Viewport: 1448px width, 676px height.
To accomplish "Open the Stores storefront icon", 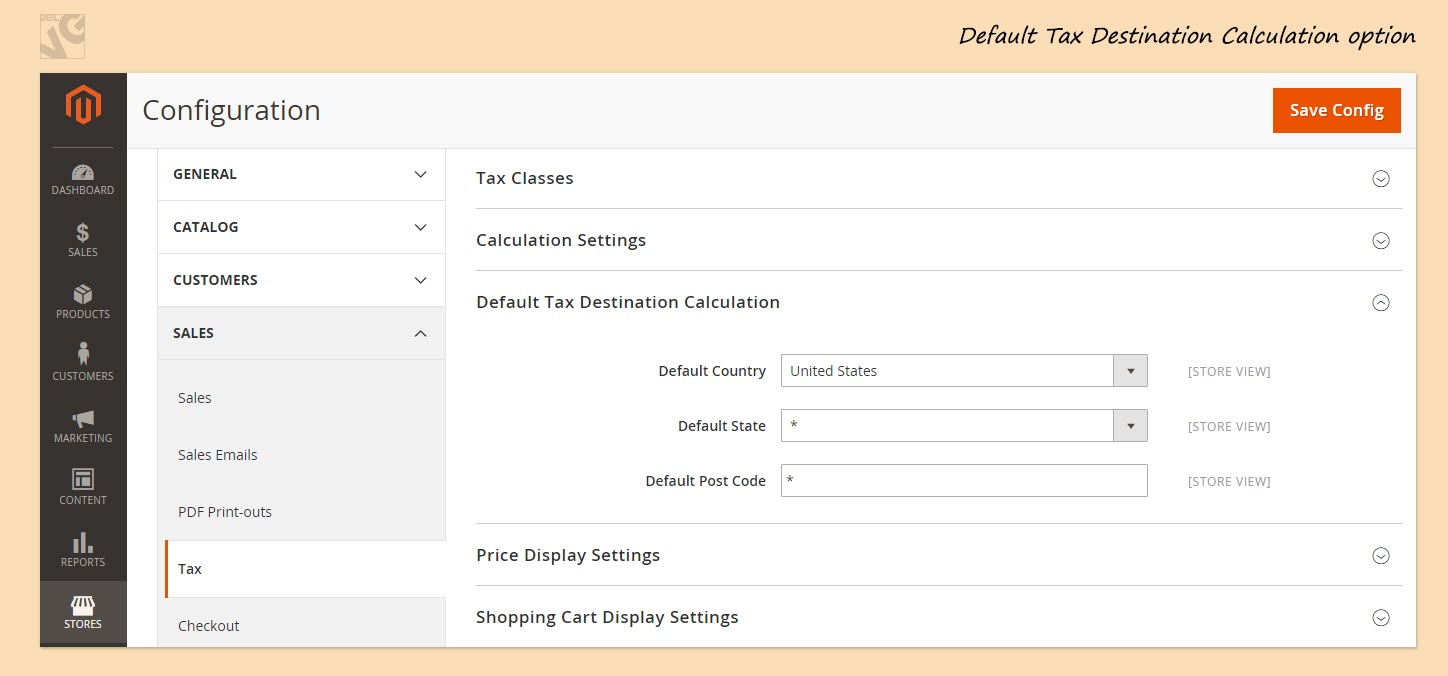I will 83,606.
